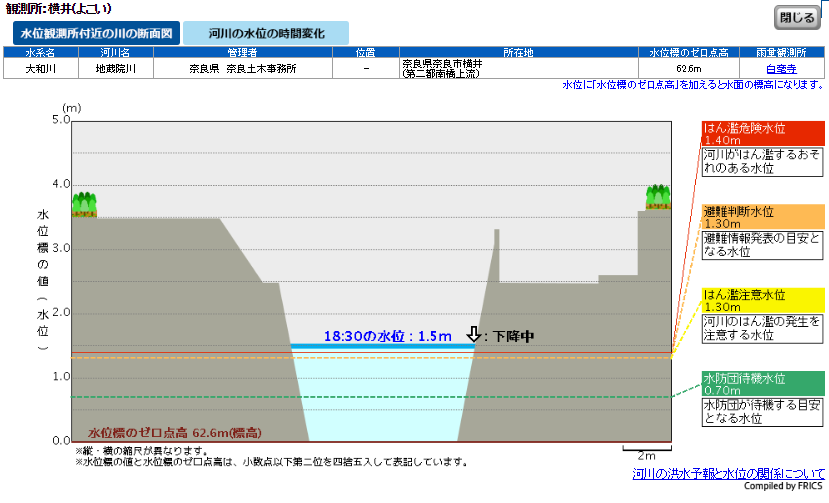Click the はん濫危険水位 1.40m red legend label
This screenshot has height=503, width=829.
click(763, 134)
